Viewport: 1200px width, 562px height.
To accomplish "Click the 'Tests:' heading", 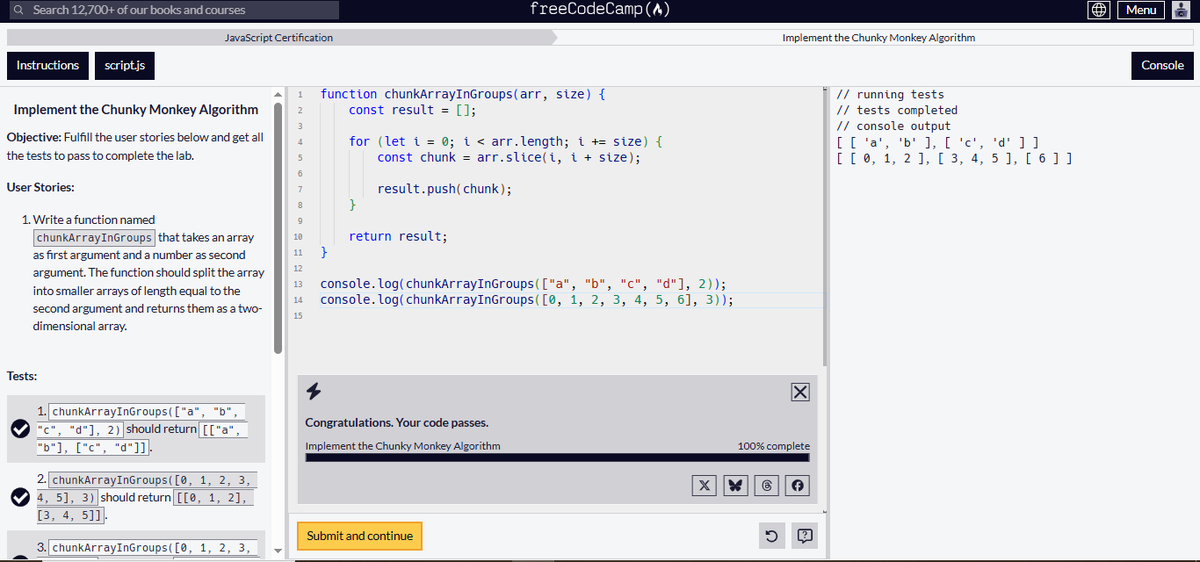I will coord(22,376).
